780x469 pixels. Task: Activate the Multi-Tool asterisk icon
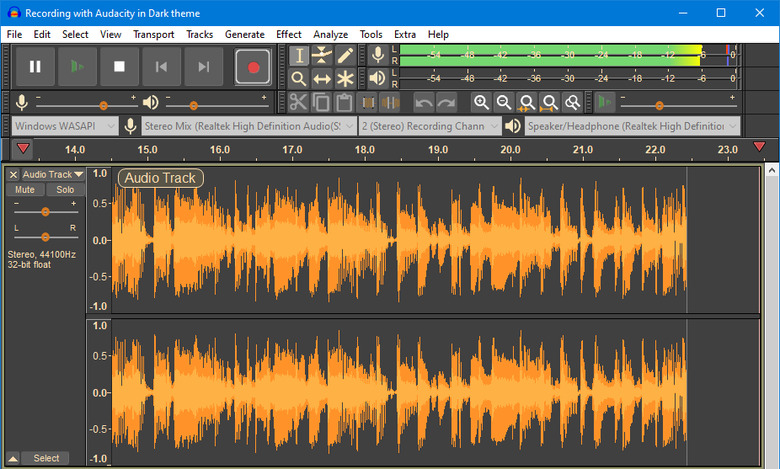pyautogui.click(x=345, y=79)
